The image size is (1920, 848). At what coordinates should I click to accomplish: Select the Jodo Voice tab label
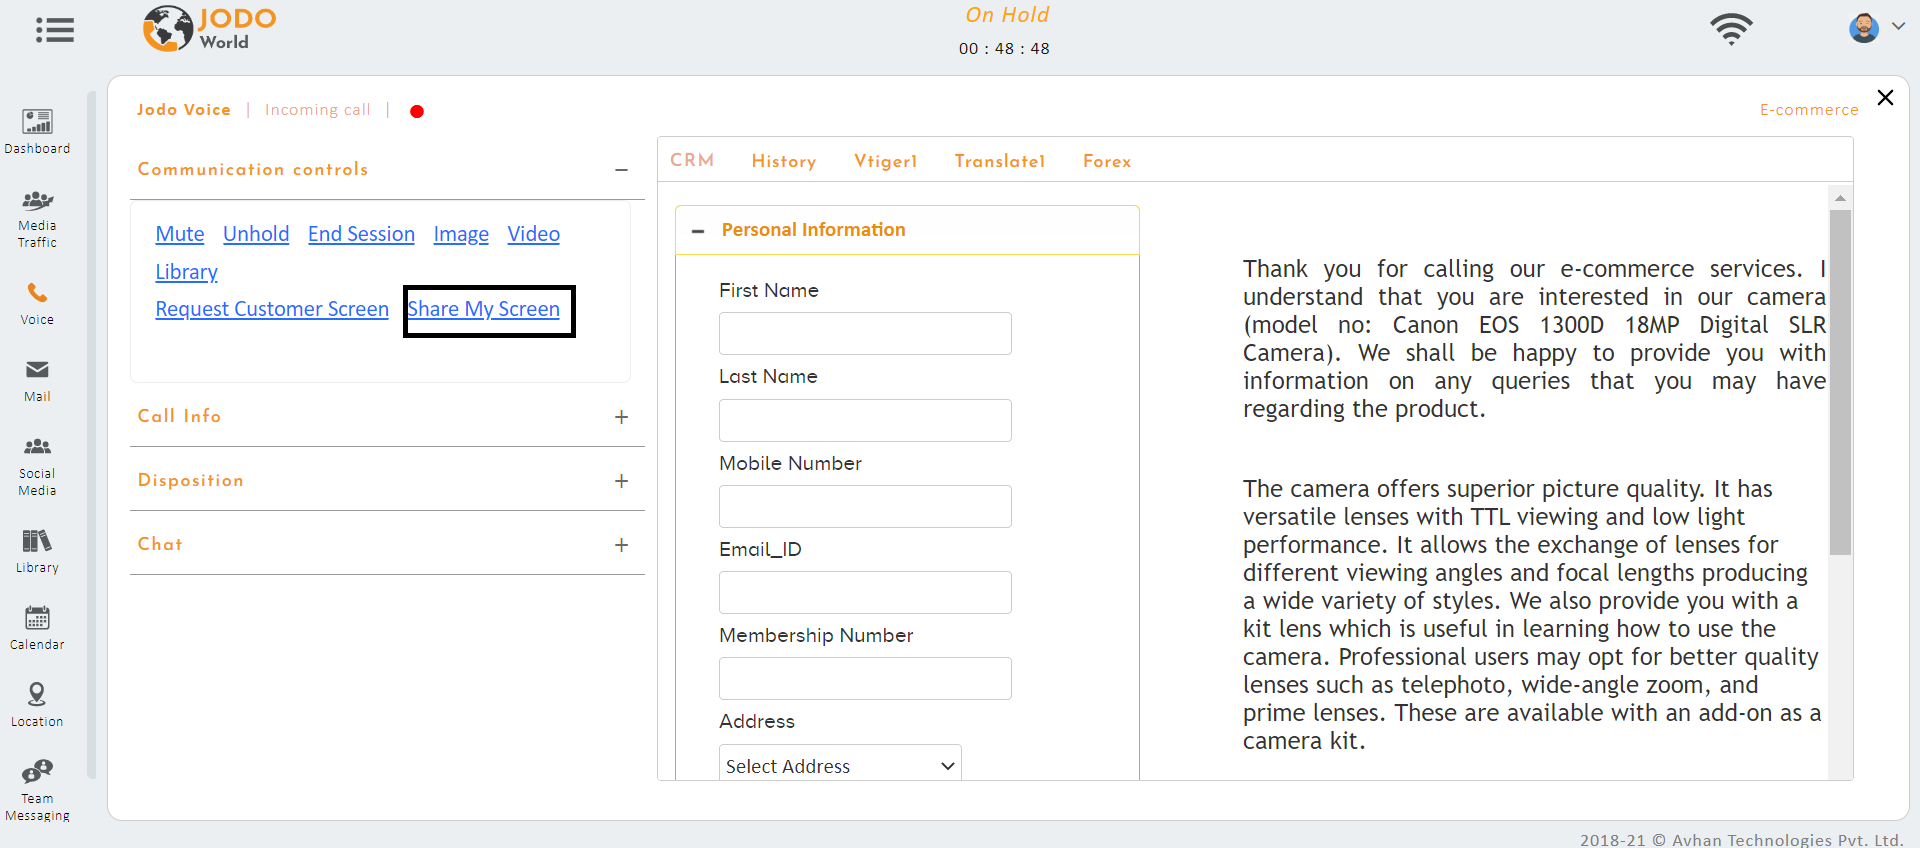click(x=184, y=110)
